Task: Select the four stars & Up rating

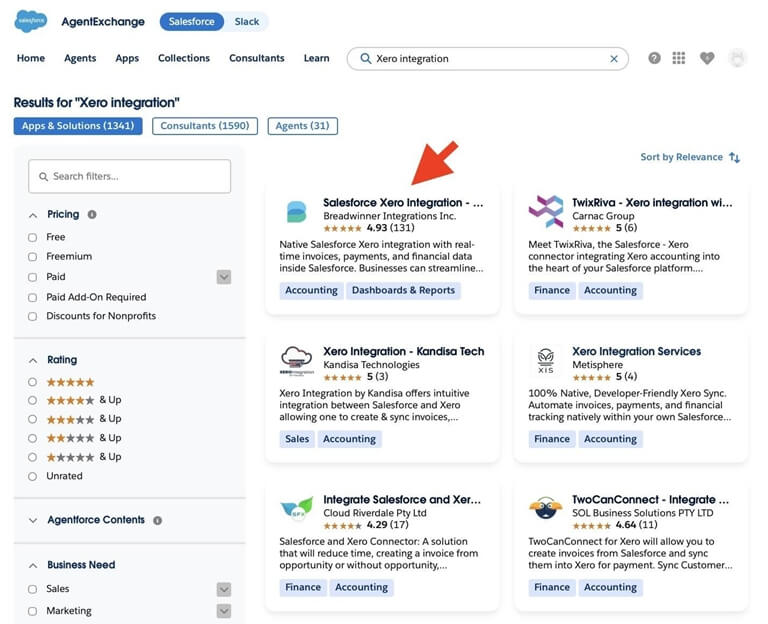Action: (x=32, y=400)
